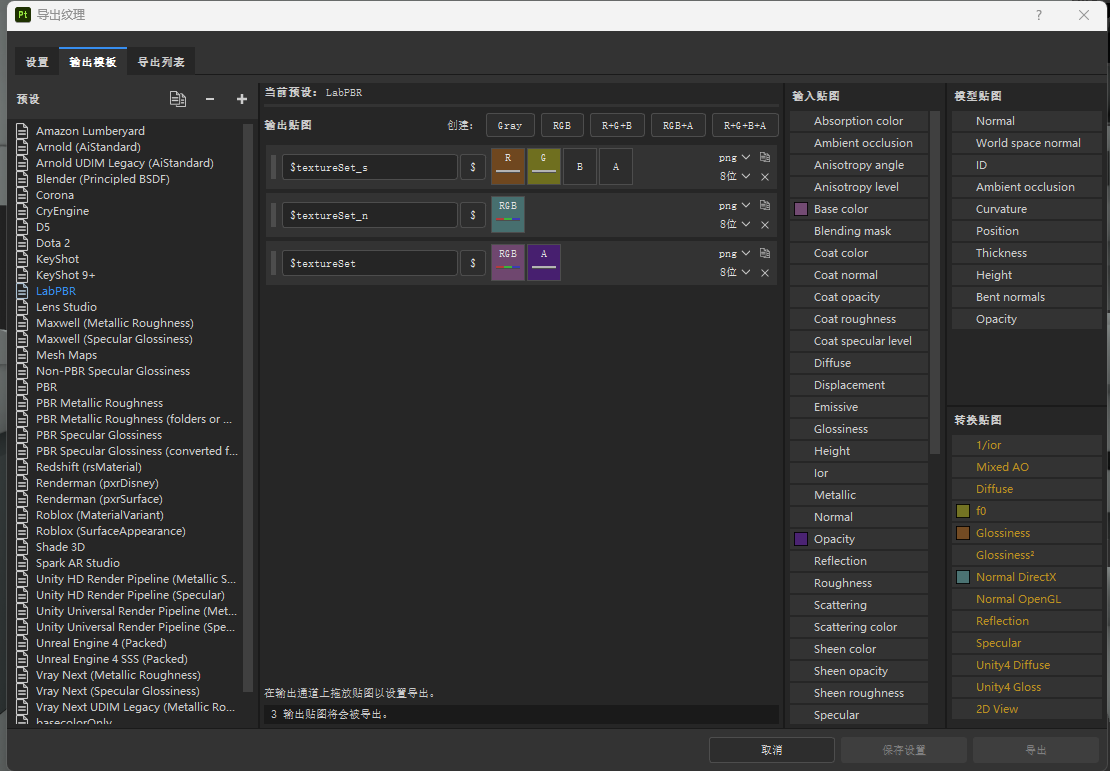Create an R+G+B output map
This screenshot has width=1110, height=771.
(617, 125)
